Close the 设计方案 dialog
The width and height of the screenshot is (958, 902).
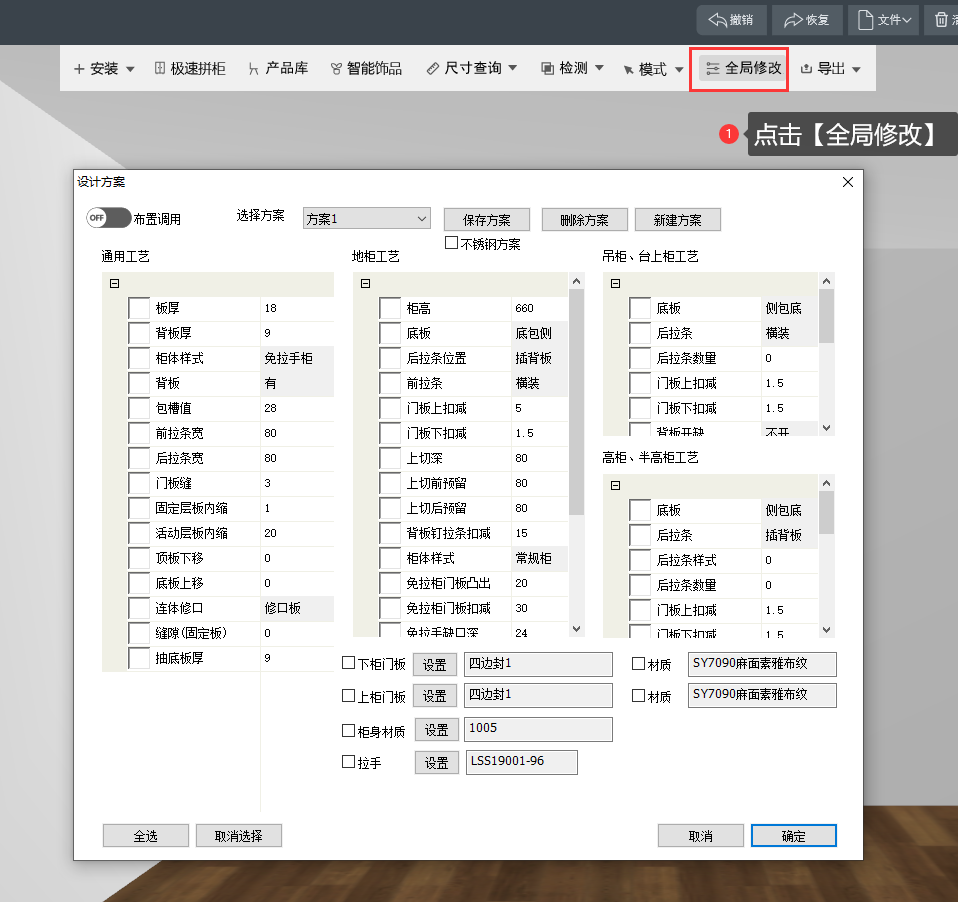coord(847,182)
